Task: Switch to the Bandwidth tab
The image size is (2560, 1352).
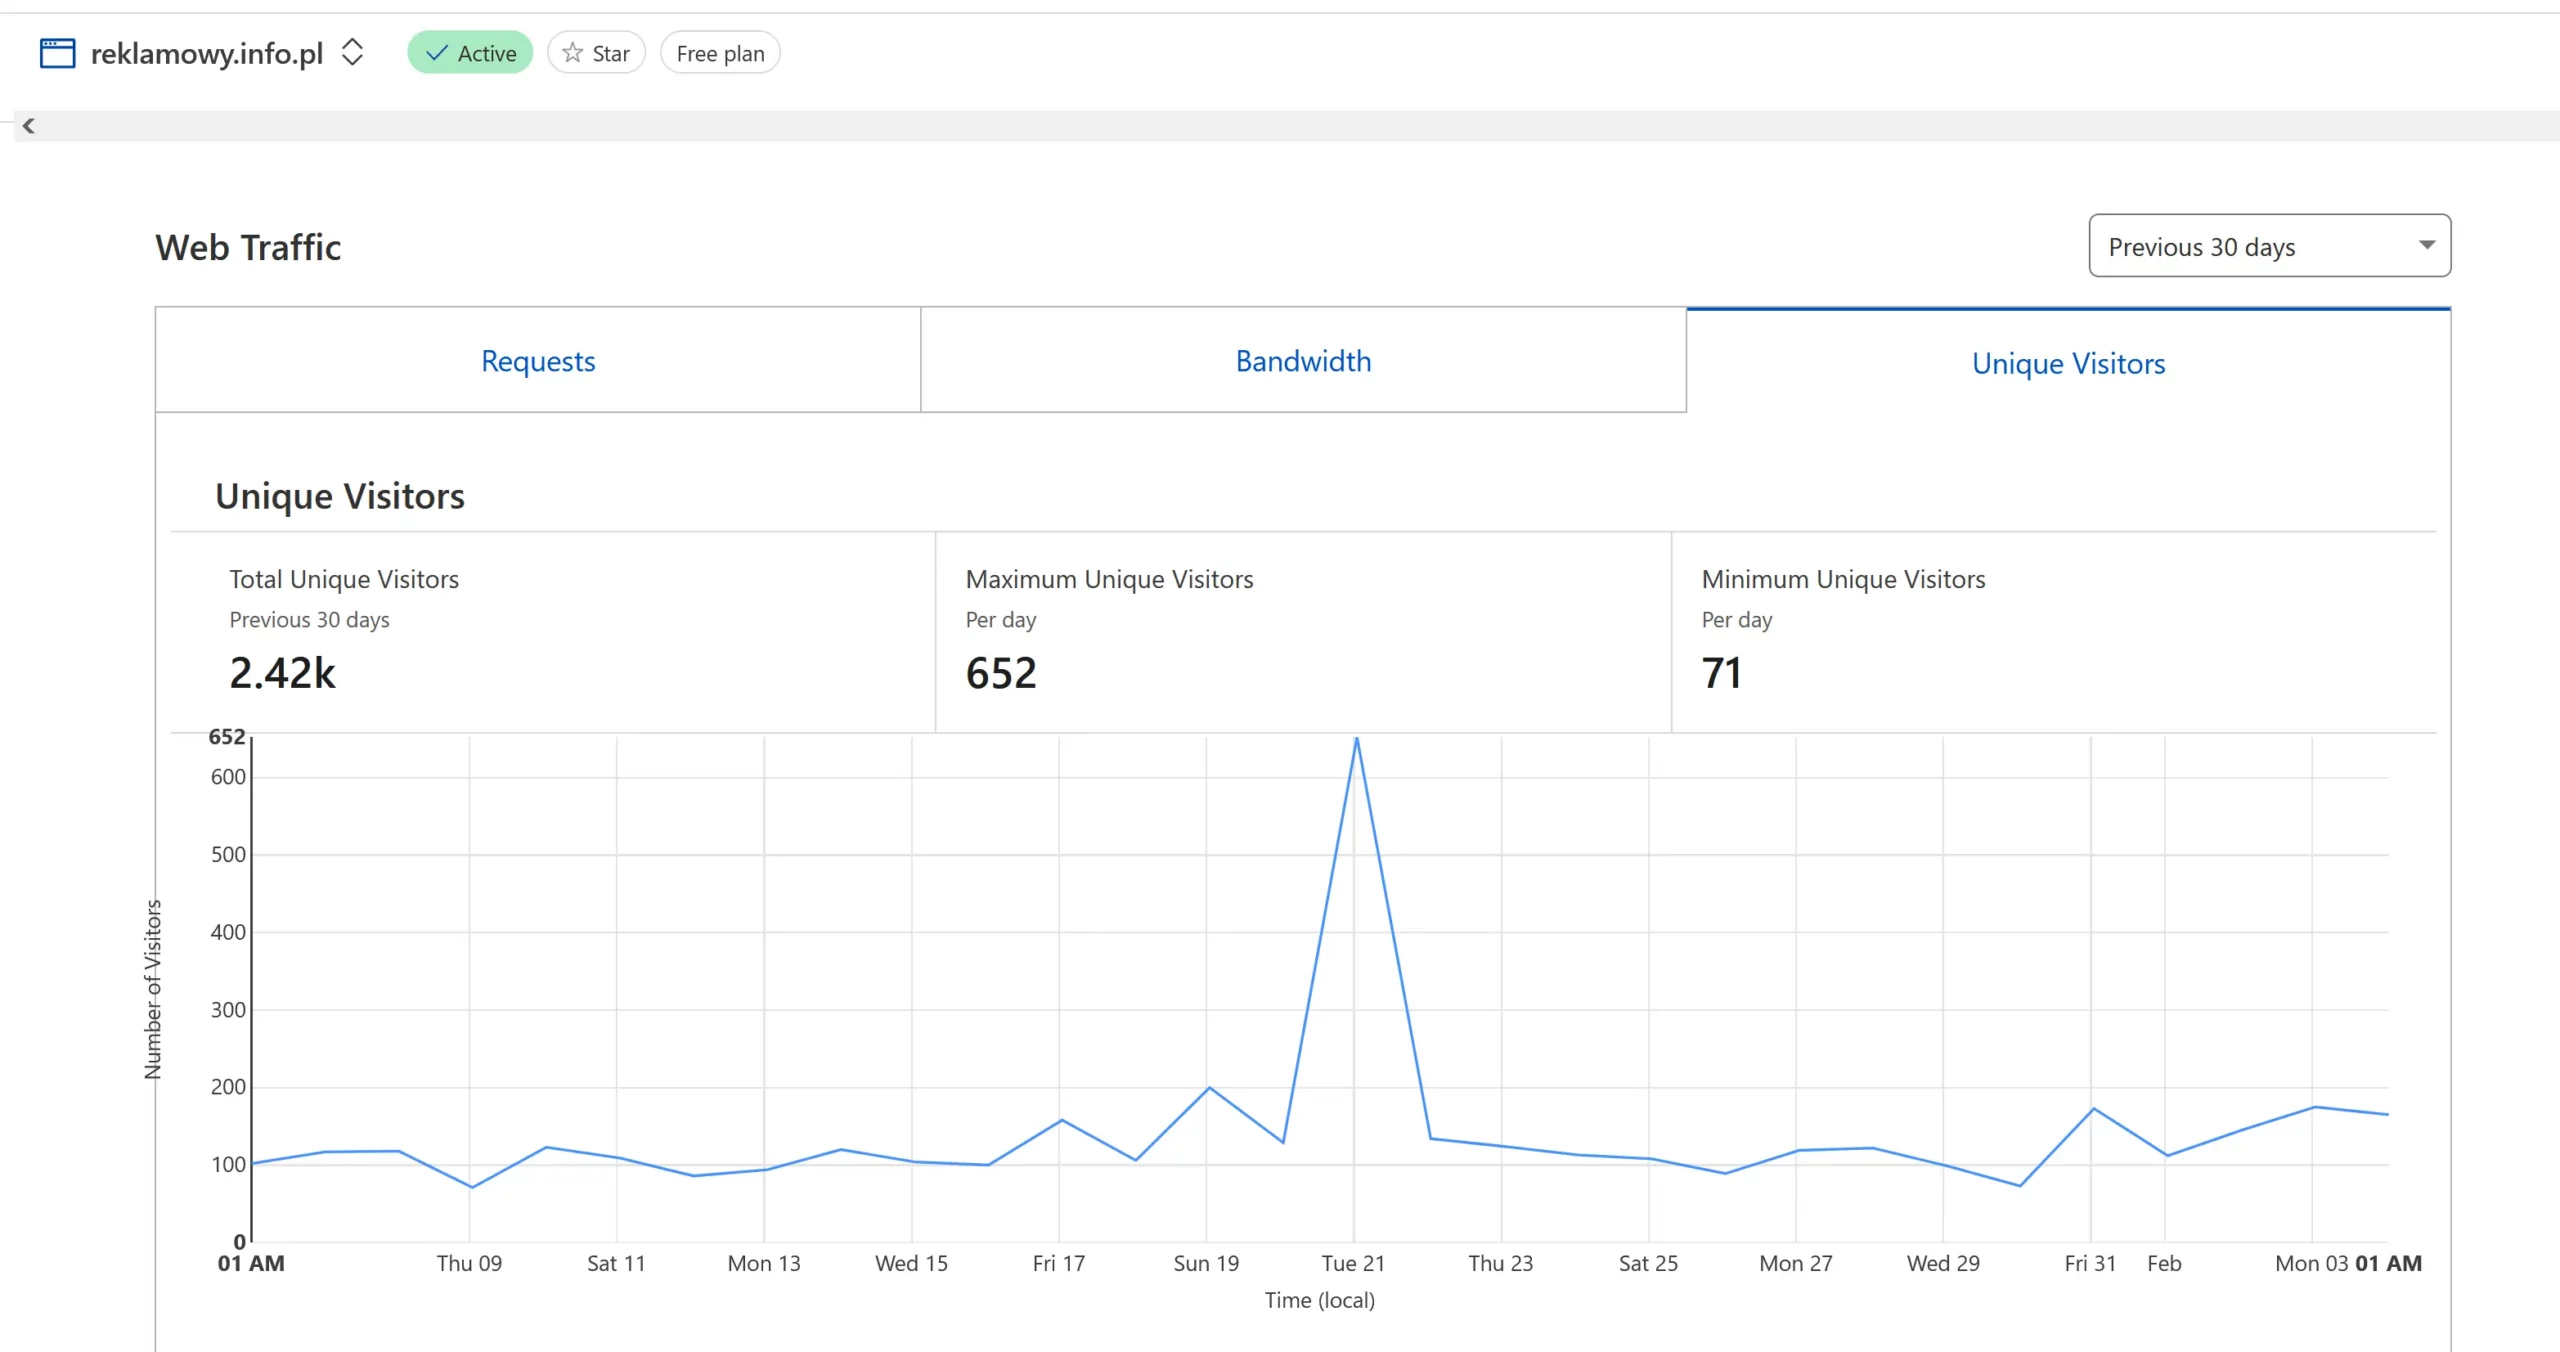Action: point(1303,361)
